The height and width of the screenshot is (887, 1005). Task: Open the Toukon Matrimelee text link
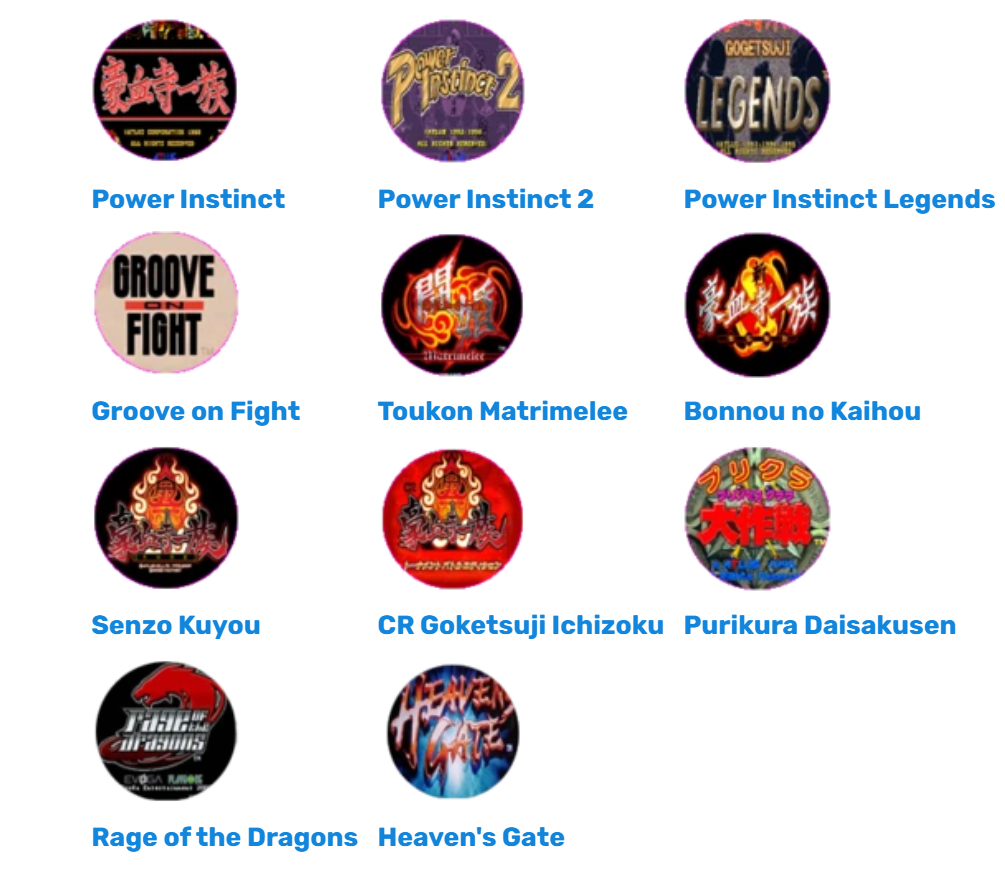click(x=502, y=411)
